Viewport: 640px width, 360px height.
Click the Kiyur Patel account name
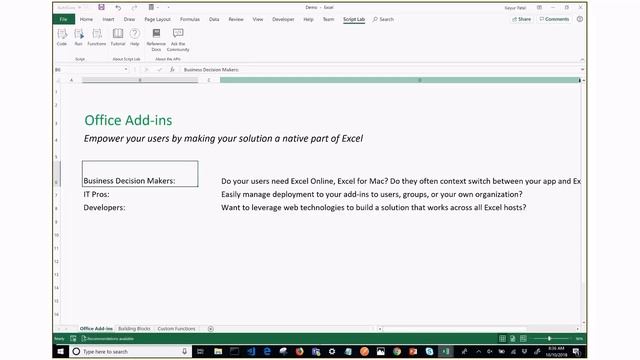click(515, 8)
